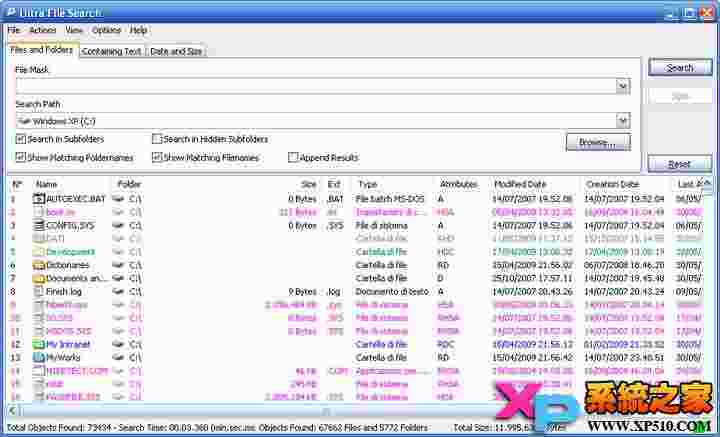Open the View menu
Screen dimensions: 720x437
point(74,30)
